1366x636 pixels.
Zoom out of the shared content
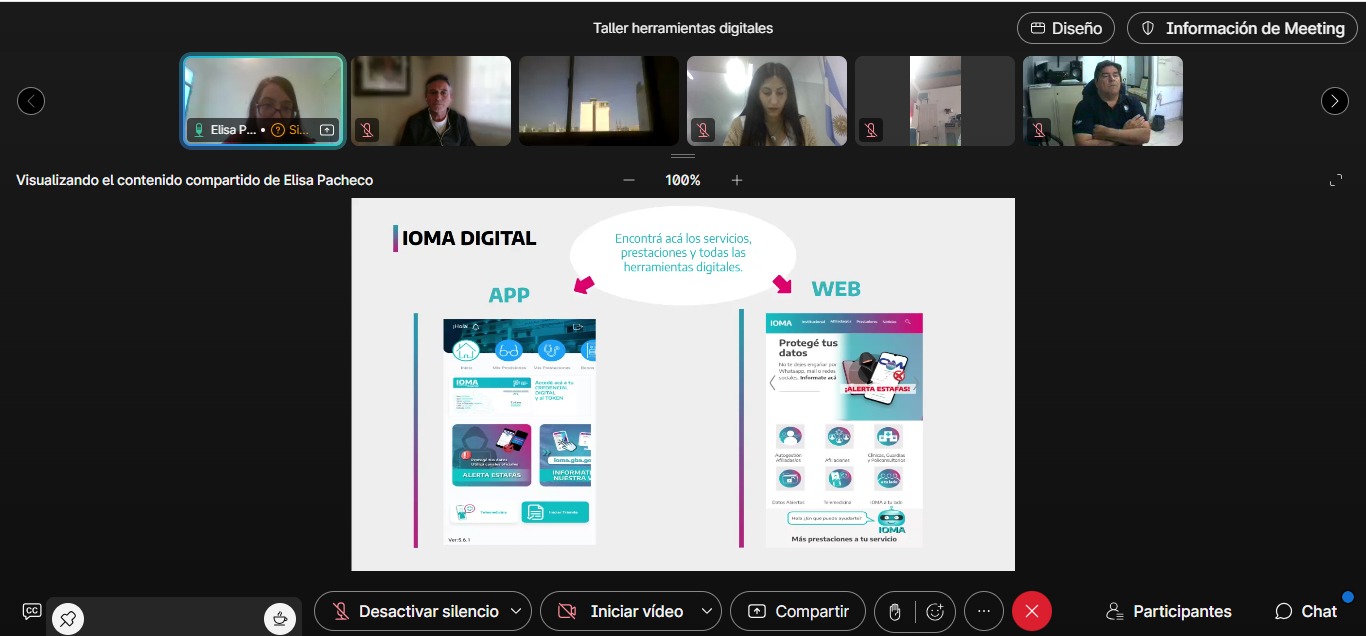pos(629,180)
